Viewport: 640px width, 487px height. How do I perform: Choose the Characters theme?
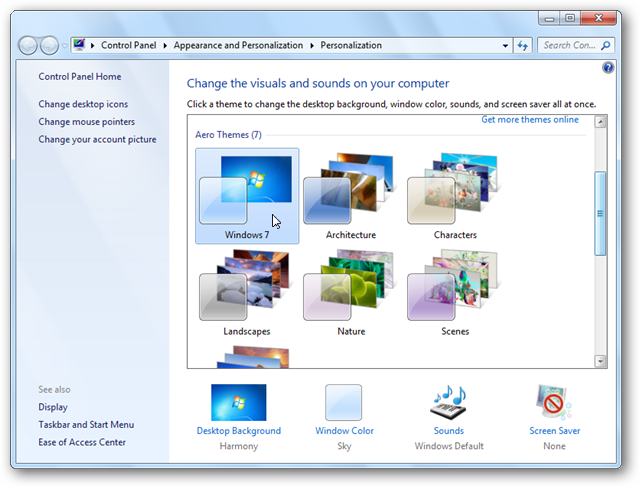coord(455,196)
